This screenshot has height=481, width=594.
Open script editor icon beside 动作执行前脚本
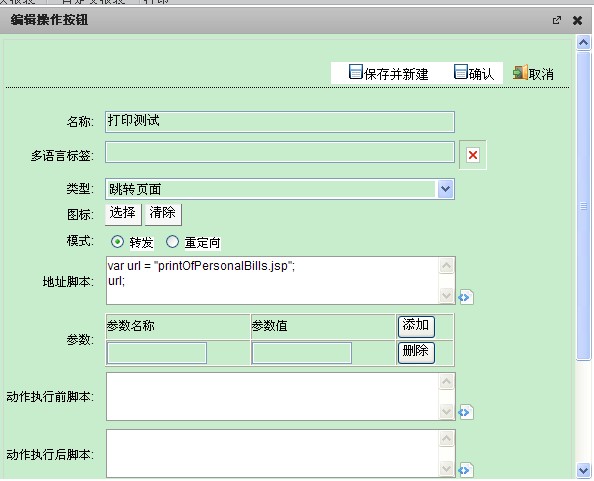(465, 412)
